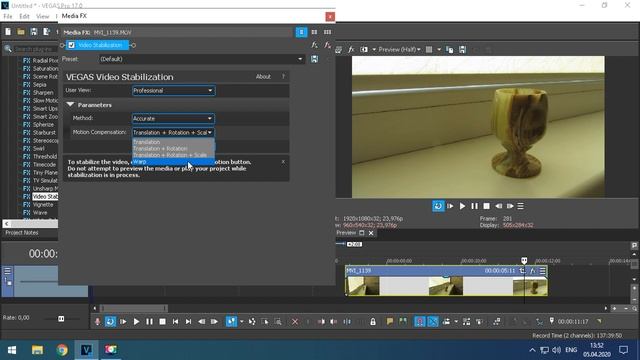Screen dimensions: 640x360
Task: Click the save project floppy icon
Action: coord(34,32)
